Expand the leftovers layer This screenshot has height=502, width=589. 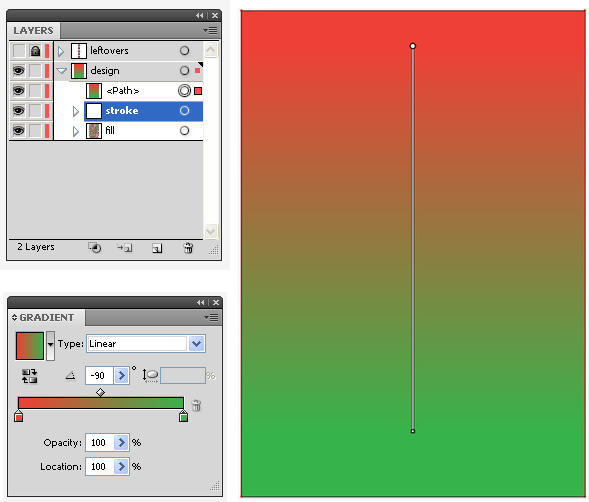coord(61,51)
